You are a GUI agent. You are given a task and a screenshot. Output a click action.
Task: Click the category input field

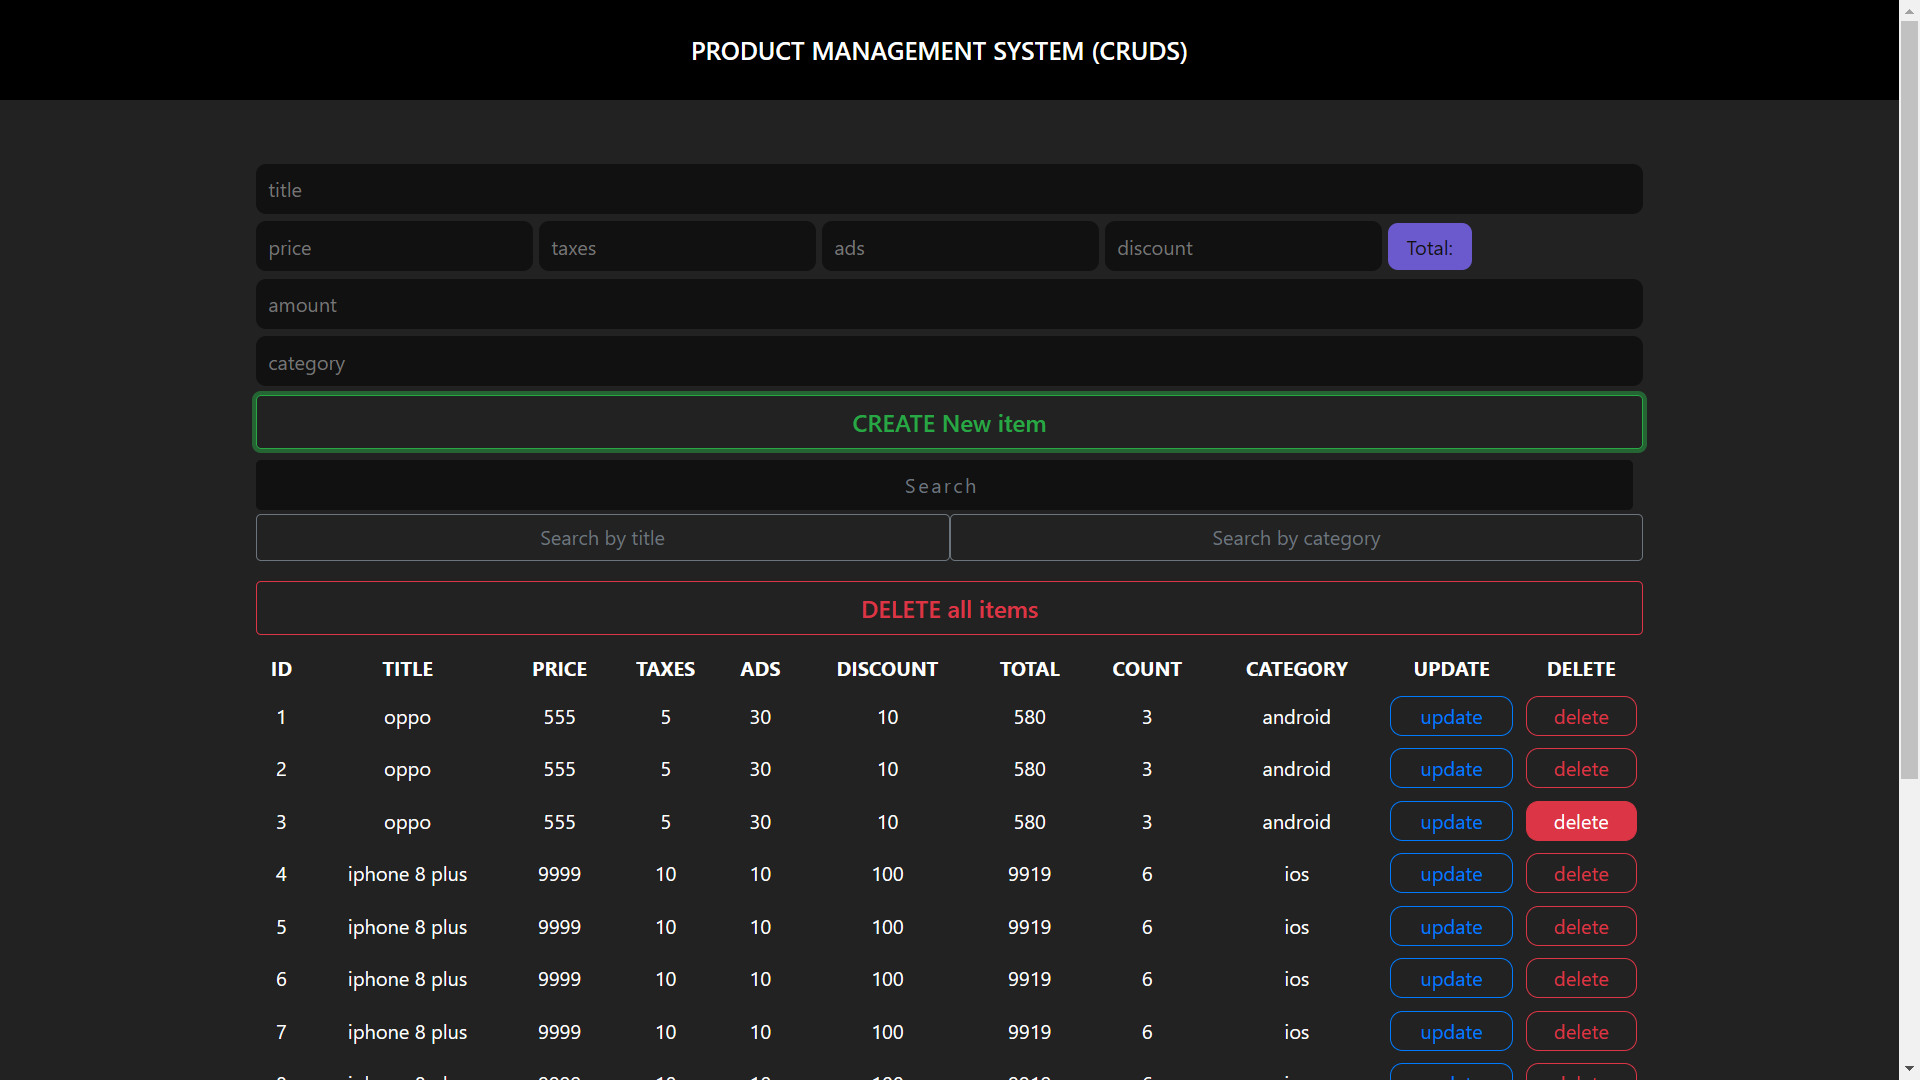coord(949,362)
